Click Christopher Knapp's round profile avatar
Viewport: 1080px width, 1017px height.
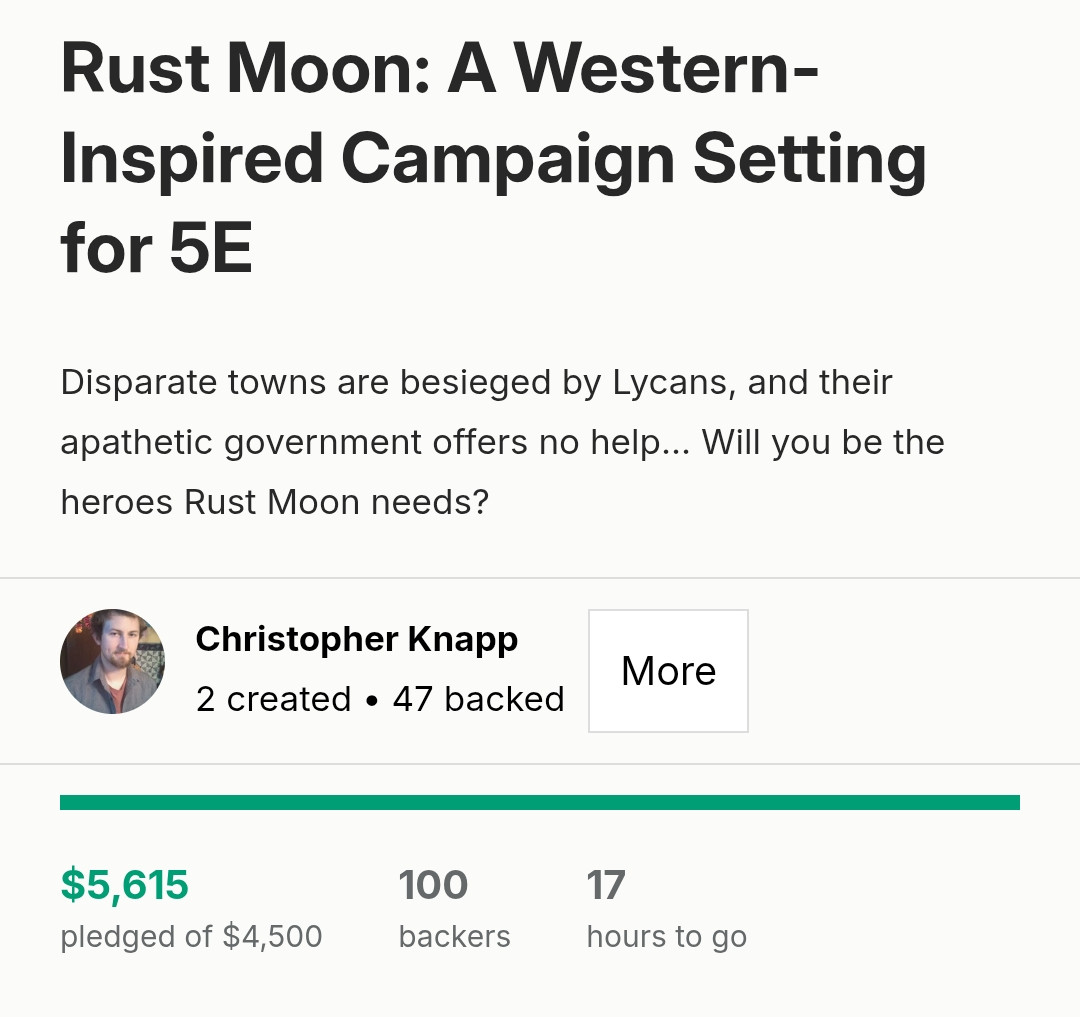[x=112, y=661]
